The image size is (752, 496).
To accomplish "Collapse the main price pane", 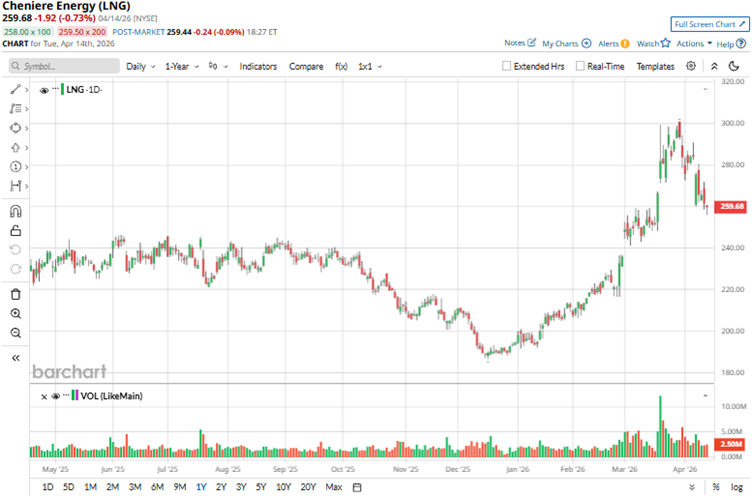I will click(x=705, y=89).
